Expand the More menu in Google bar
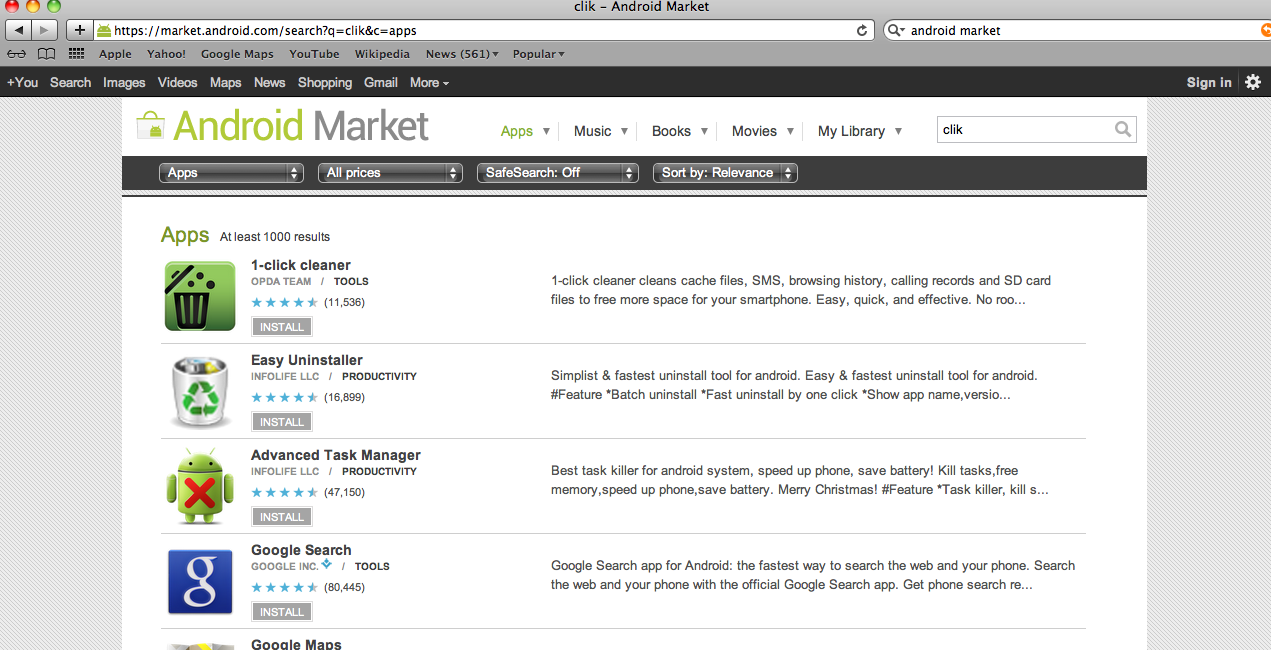The height and width of the screenshot is (650, 1271). 429,82
